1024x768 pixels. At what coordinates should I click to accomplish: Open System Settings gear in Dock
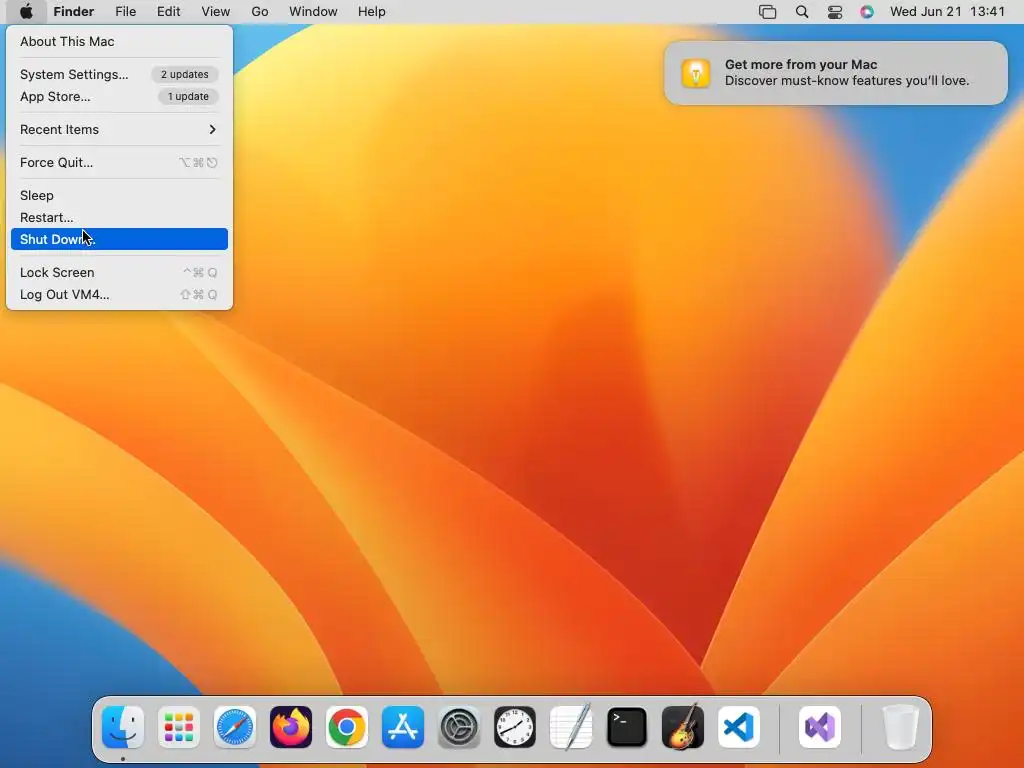pos(459,727)
